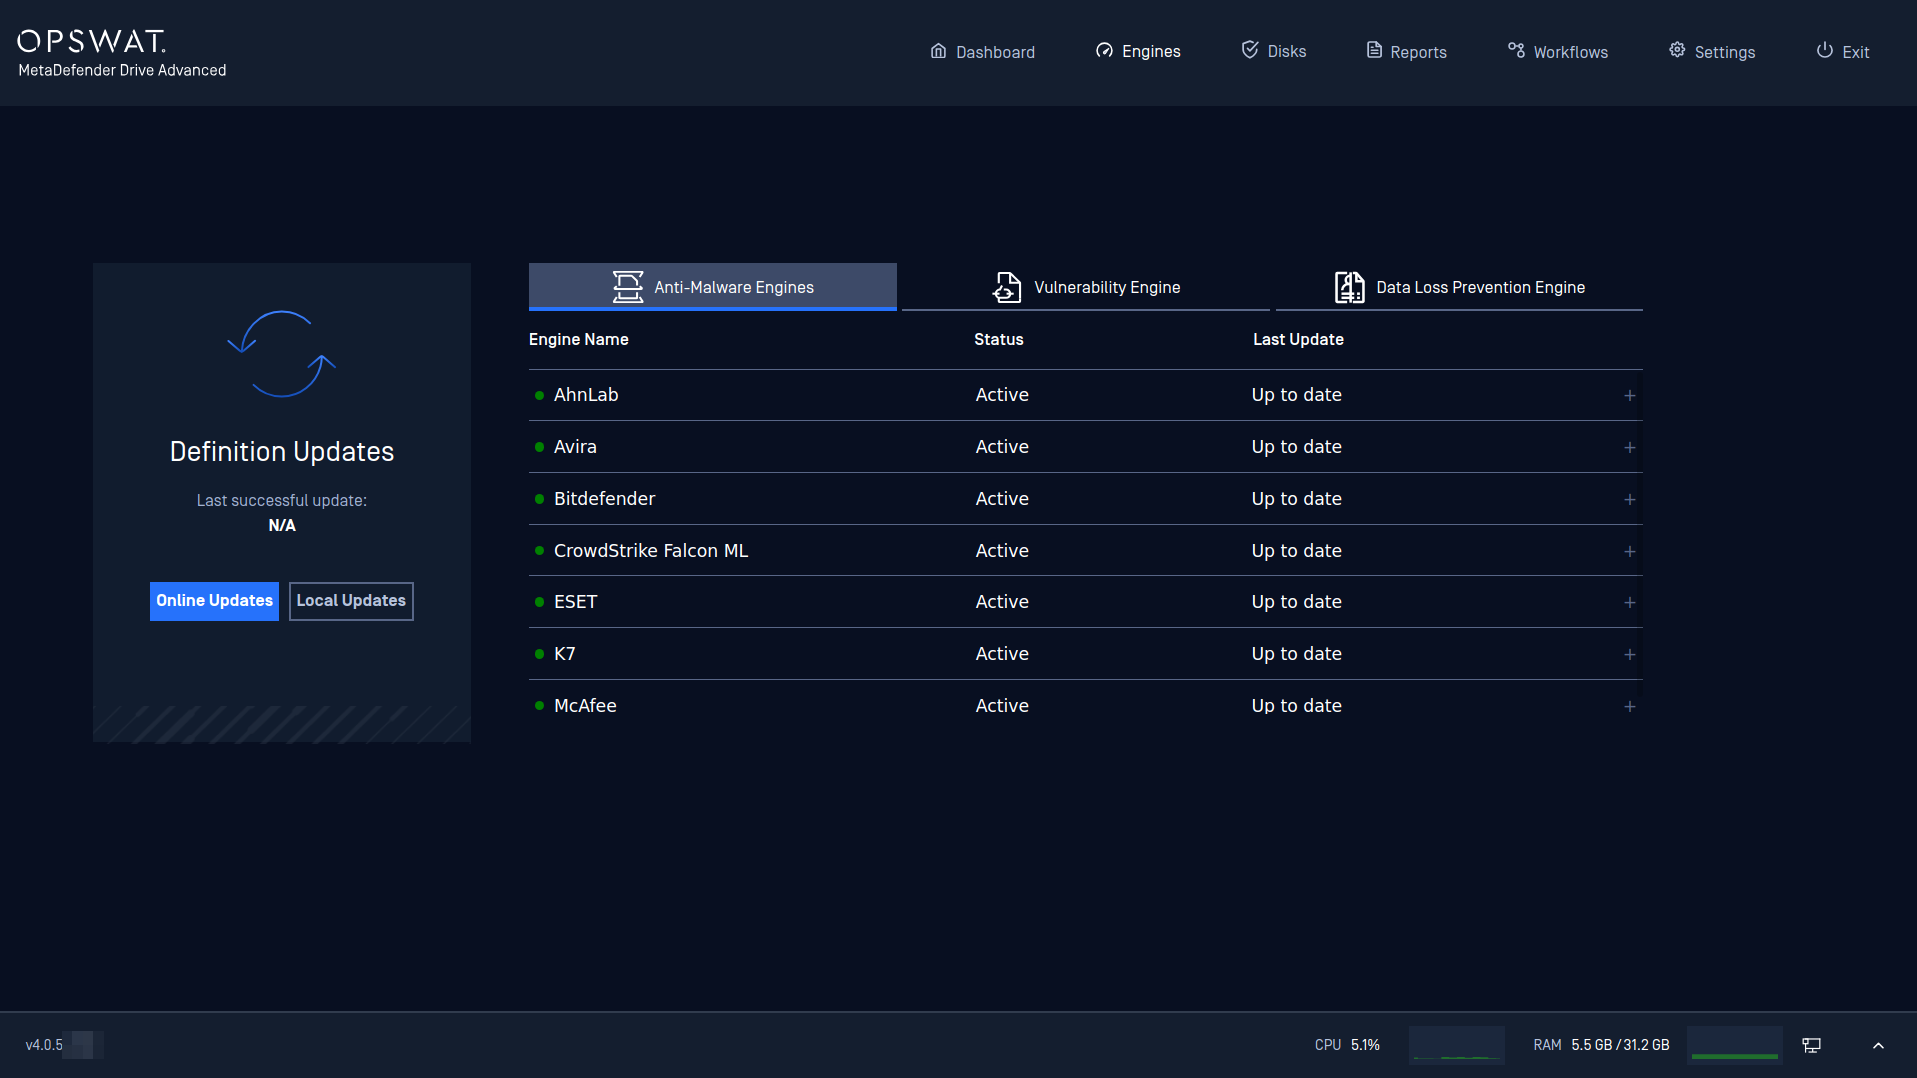Click the Last Update column header
This screenshot has width=1917, height=1078.
point(1298,340)
